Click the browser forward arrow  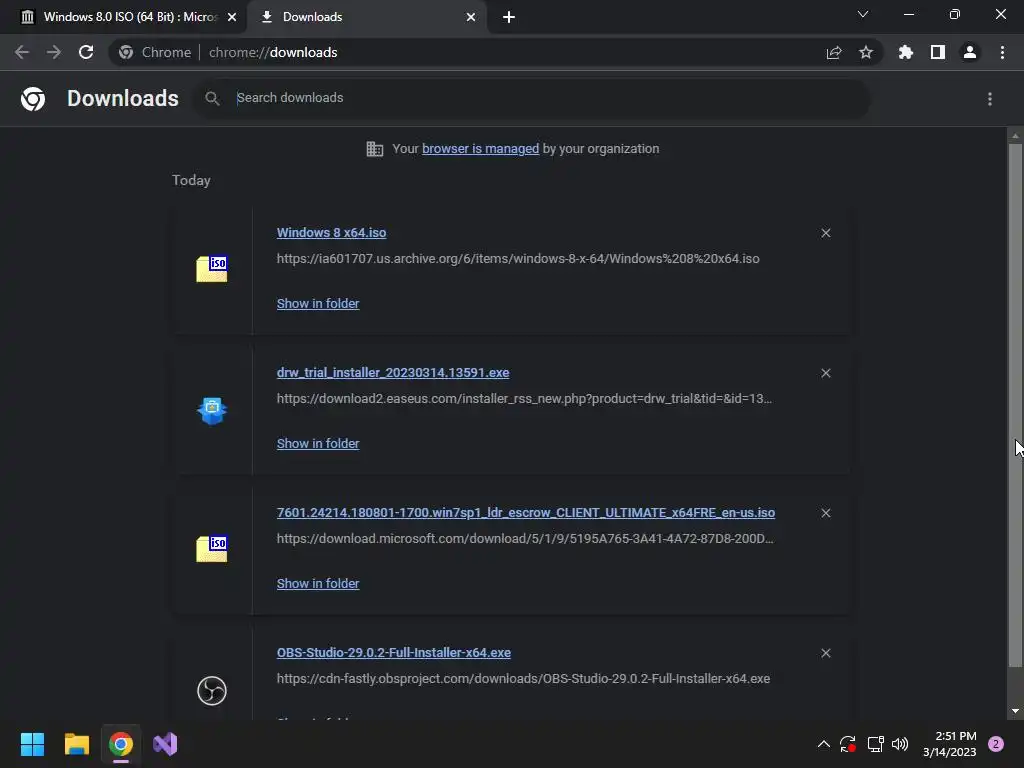pyautogui.click(x=54, y=52)
